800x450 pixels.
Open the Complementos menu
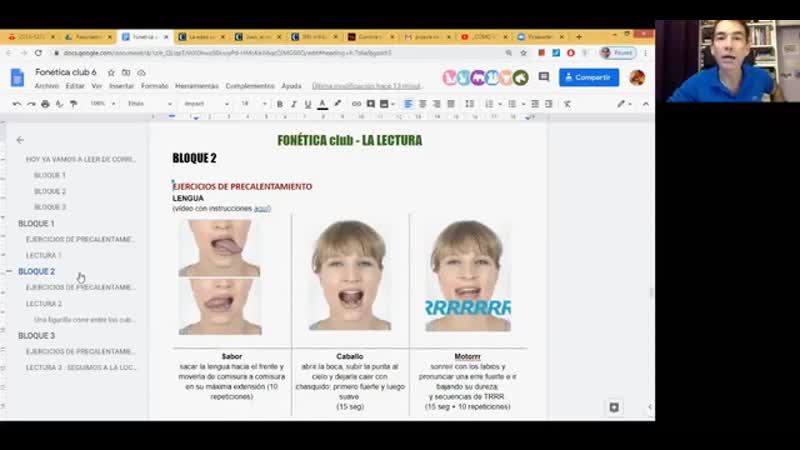(x=250, y=86)
